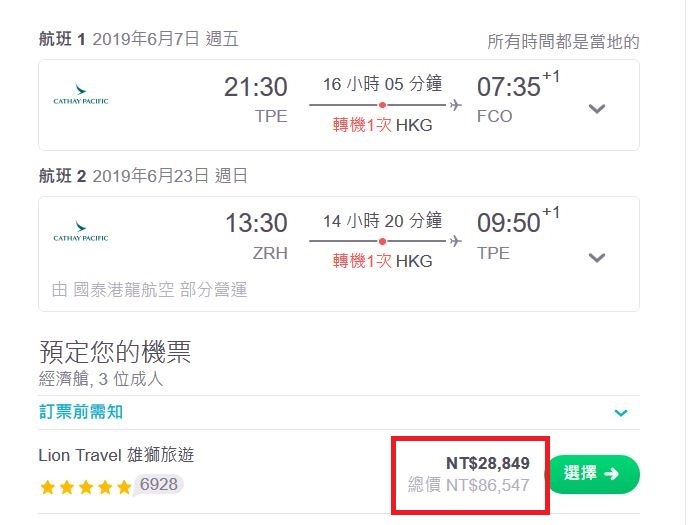
Task: Expand 訂票前需知 section chevron
Action: pos(621,413)
